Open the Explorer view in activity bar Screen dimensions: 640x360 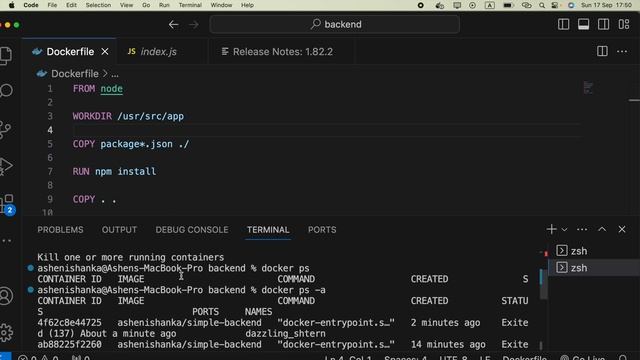point(6,56)
